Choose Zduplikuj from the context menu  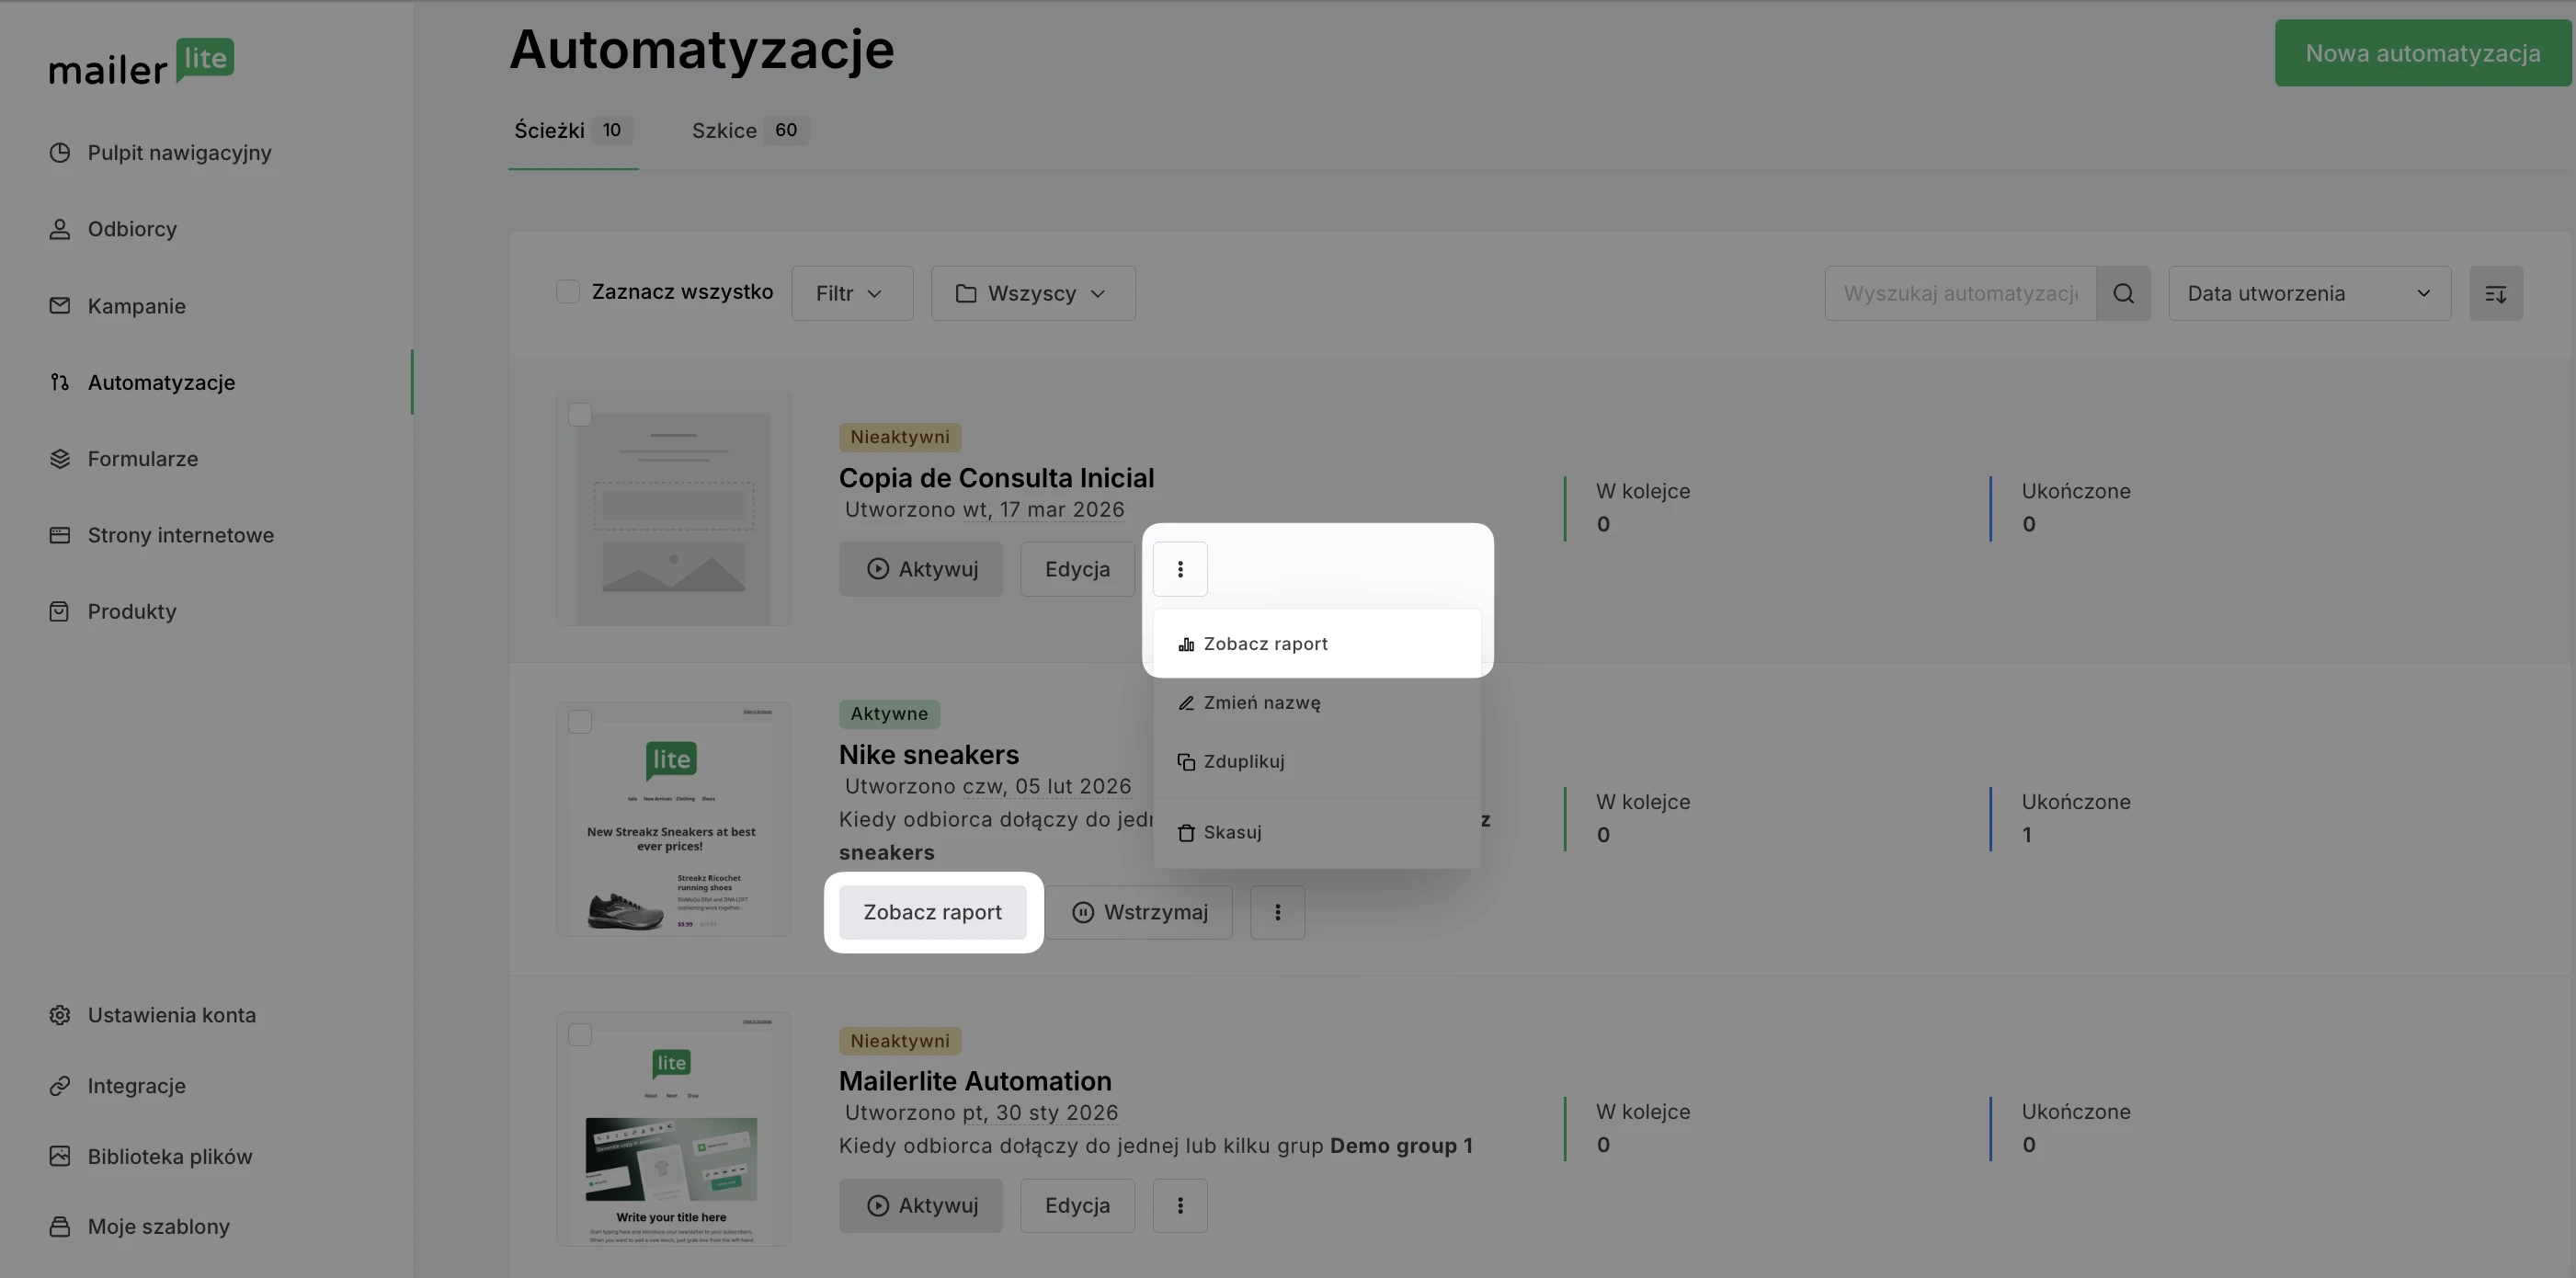1243,761
